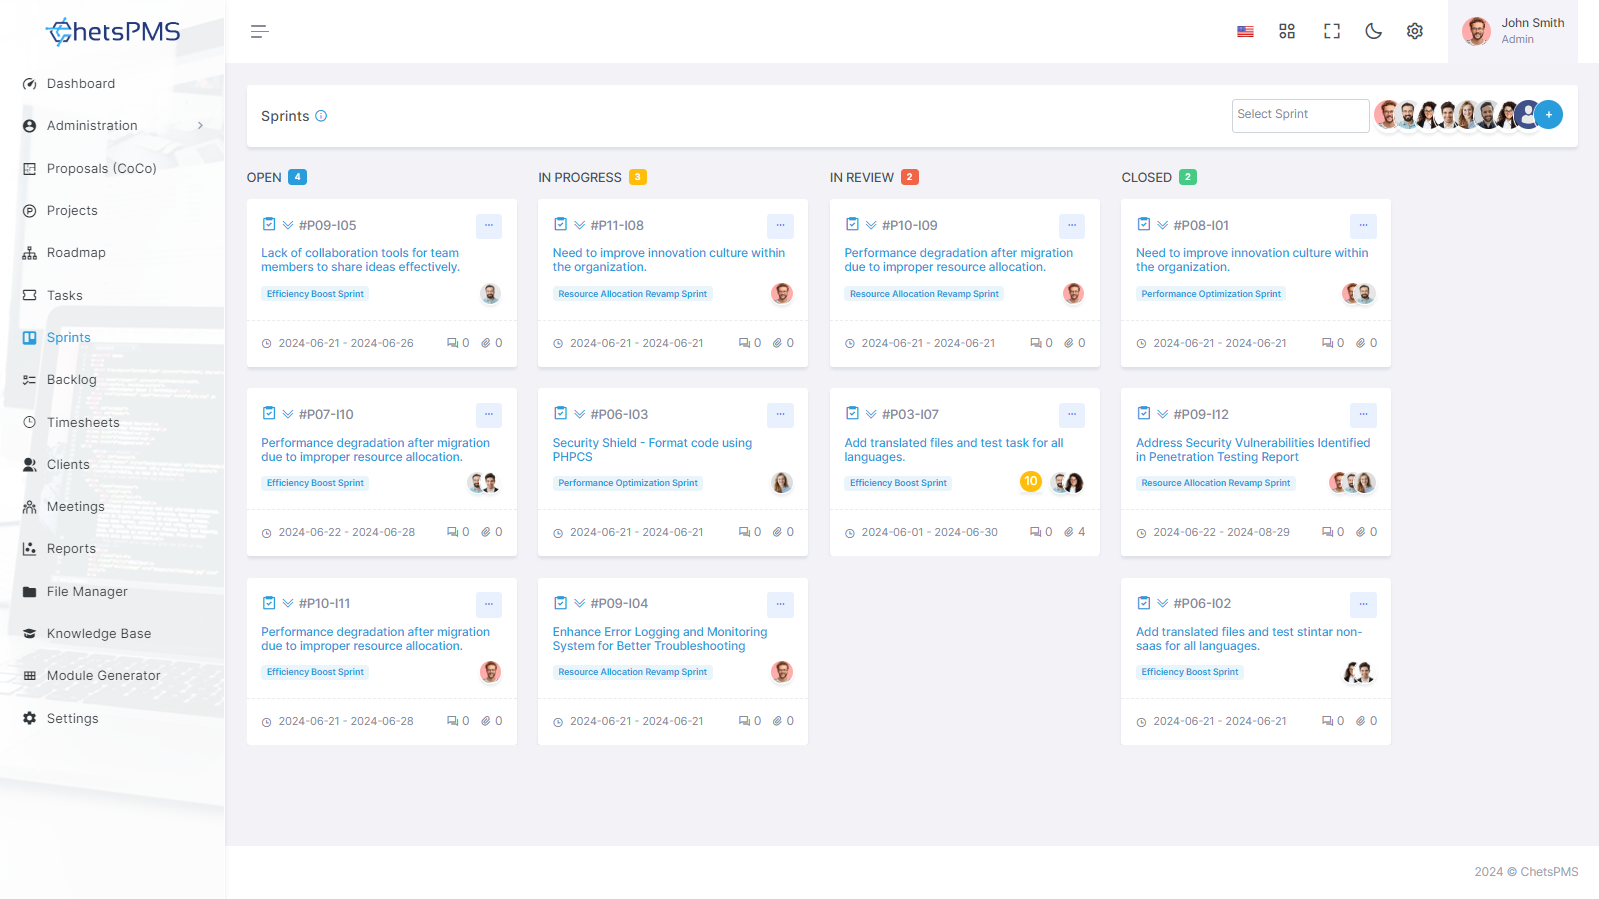Click Resource Allocation Revamp Sprint tag on #P09-I12

pos(1216,483)
